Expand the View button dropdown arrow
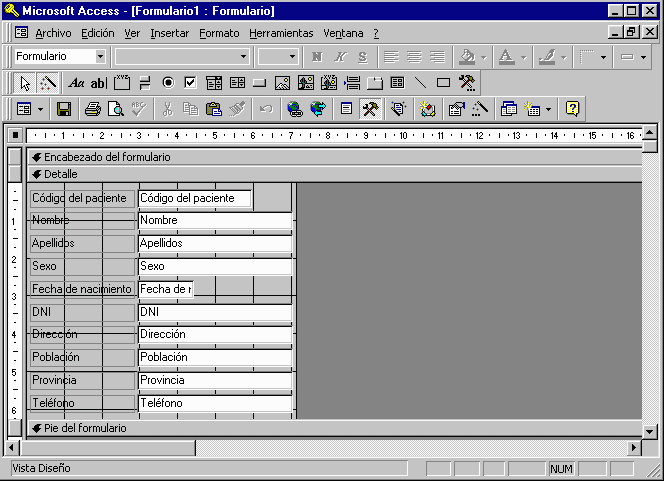Image resolution: width=664 pixels, height=481 pixels. pos(41,109)
